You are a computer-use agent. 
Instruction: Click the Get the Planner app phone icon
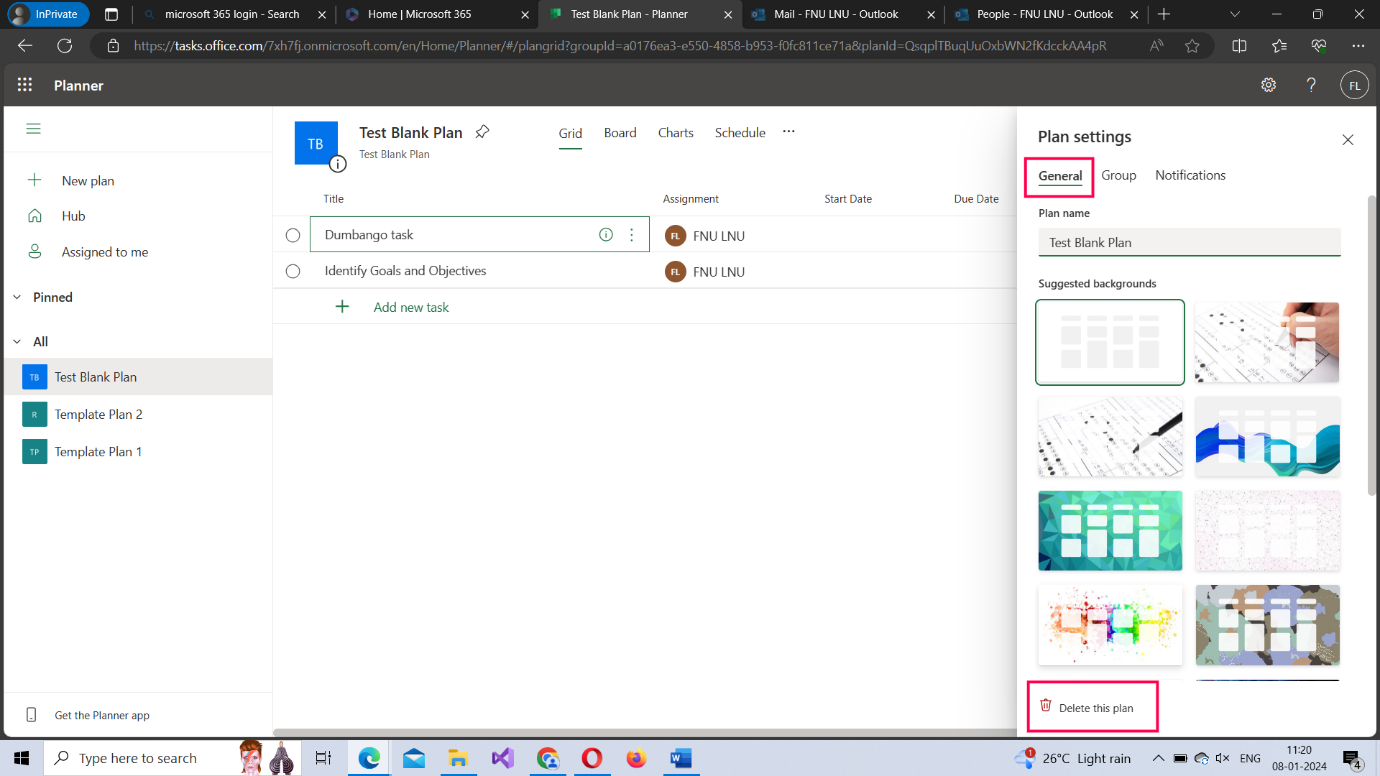tap(31, 715)
